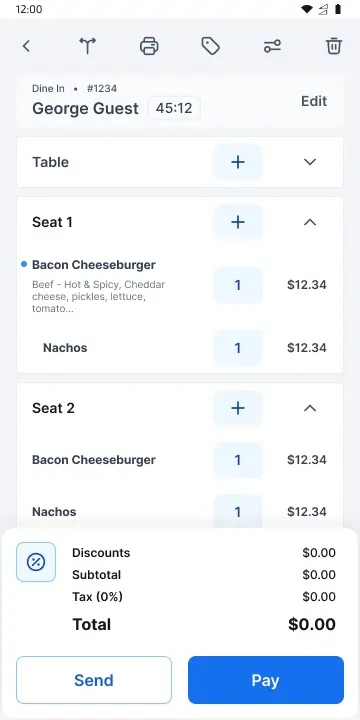The height and width of the screenshot is (720, 360).
Task: Tap the 45:12 order timer
Action: coord(174,108)
